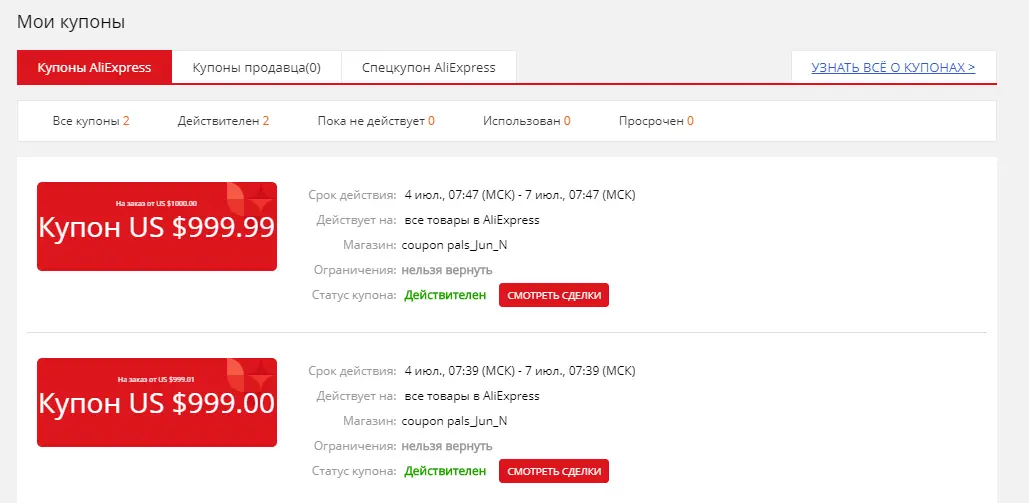This screenshot has width=1029, height=503.
Task: Open the УЗНАТЬ ВСЁ О КУПОНАХ link
Action: 893,68
